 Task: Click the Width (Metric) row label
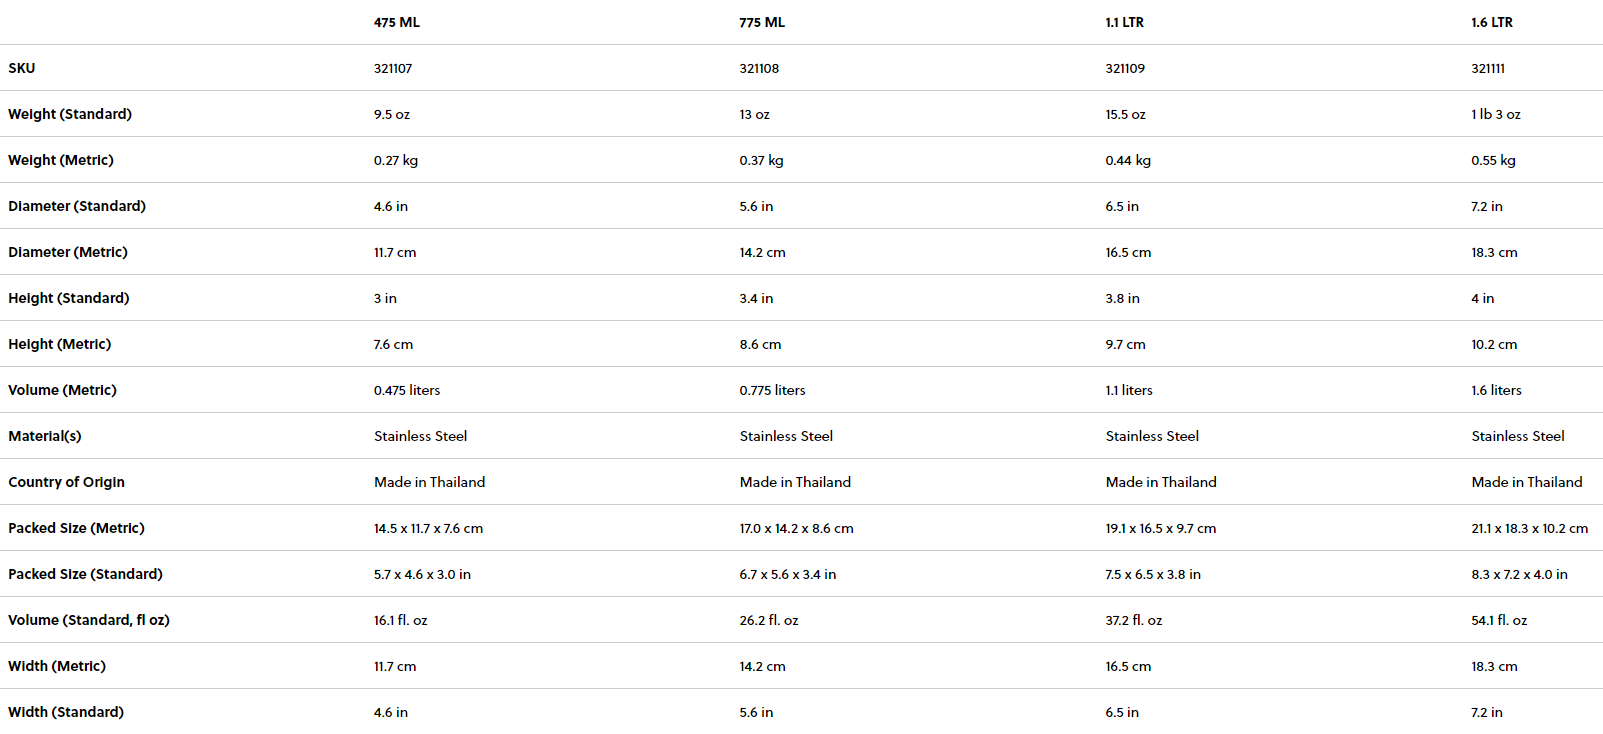57,666
